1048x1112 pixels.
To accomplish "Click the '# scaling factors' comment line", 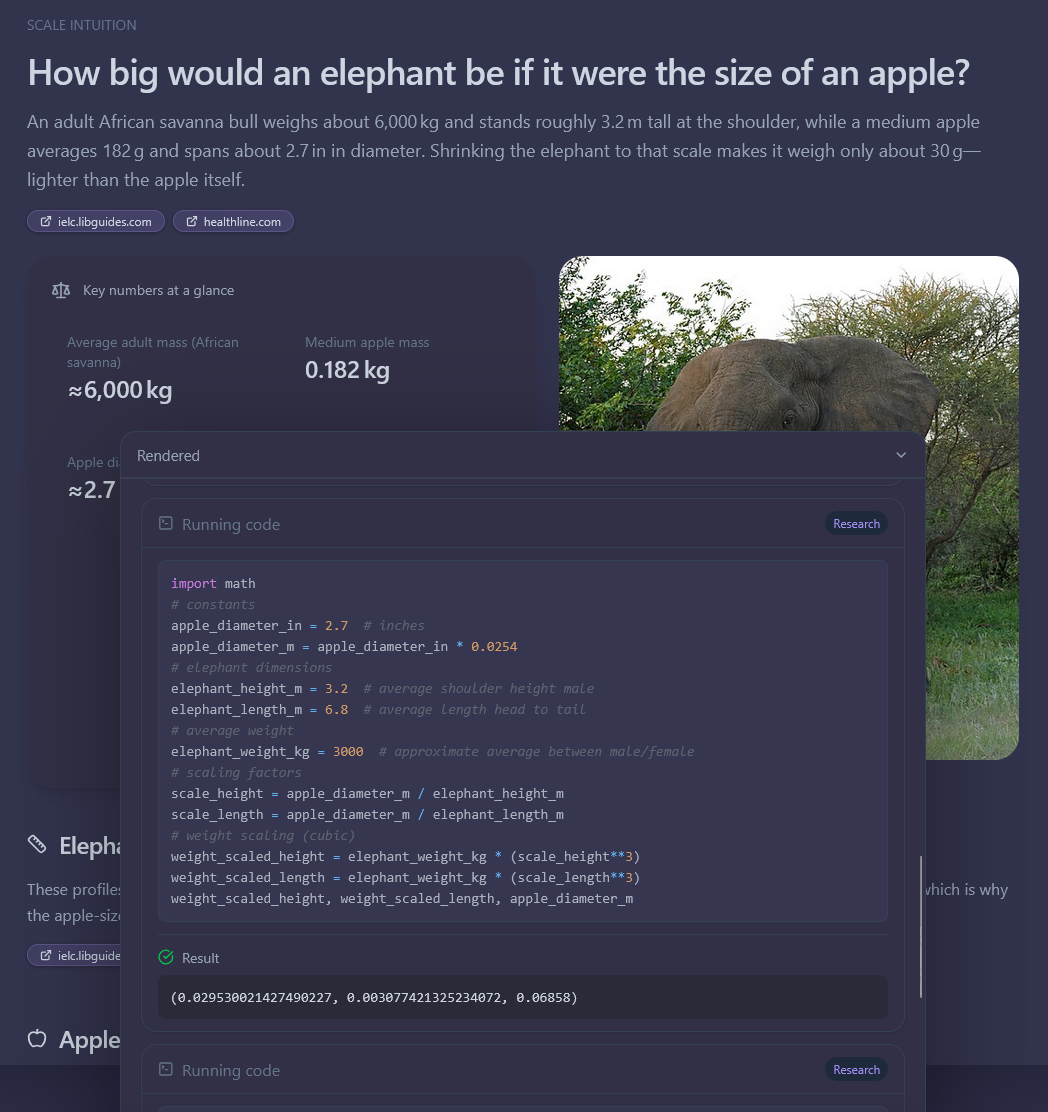I will tap(236, 772).
